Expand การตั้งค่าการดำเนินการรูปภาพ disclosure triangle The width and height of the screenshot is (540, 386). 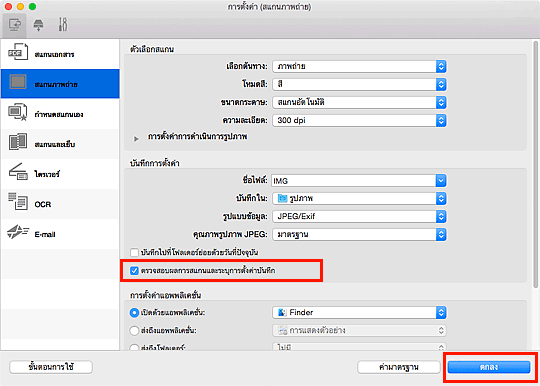136,138
